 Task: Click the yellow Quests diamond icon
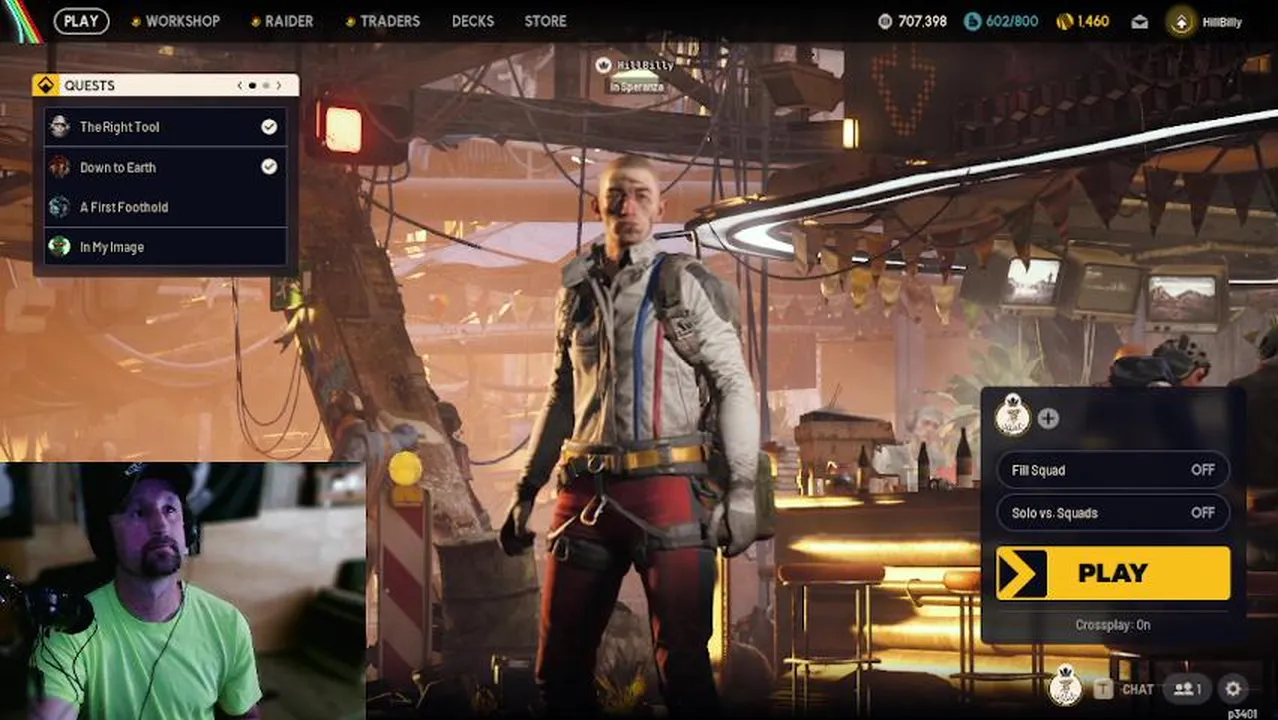click(x=45, y=85)
